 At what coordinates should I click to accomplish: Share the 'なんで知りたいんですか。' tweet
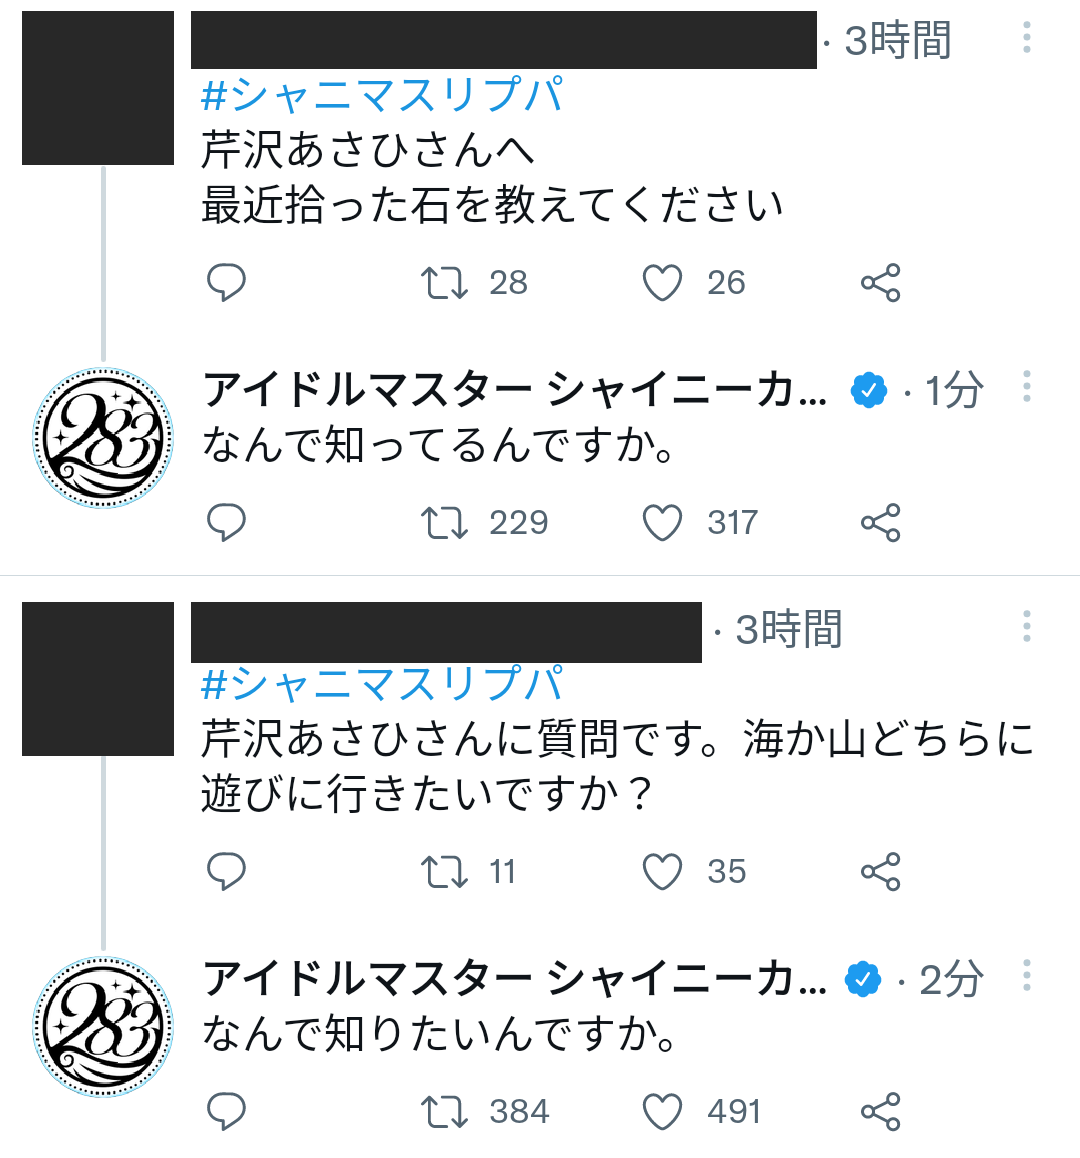click(x=880, y=1112)
